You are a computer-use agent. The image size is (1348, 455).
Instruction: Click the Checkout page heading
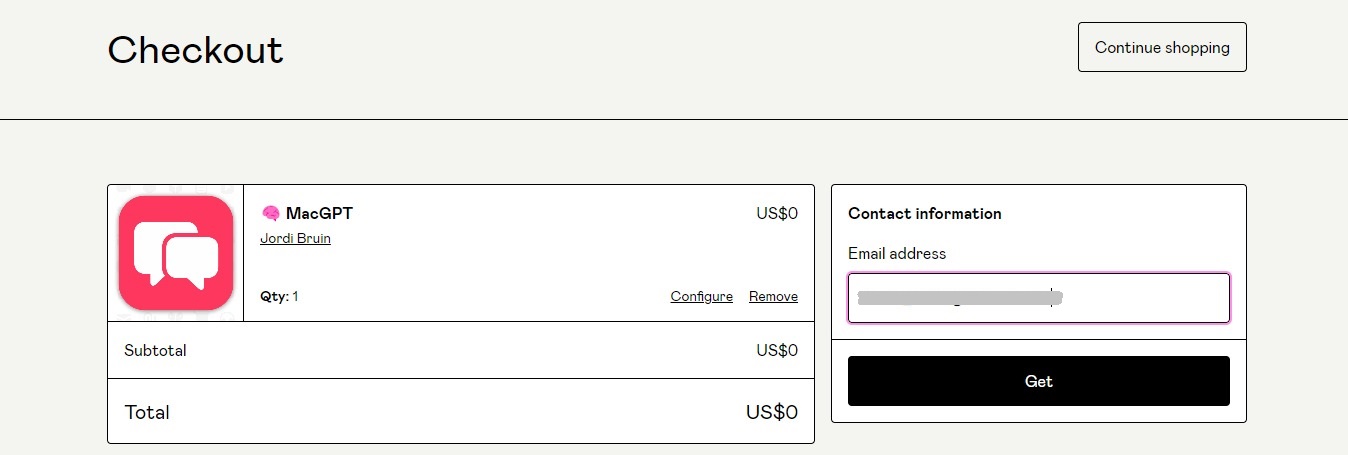click(195, 50)
